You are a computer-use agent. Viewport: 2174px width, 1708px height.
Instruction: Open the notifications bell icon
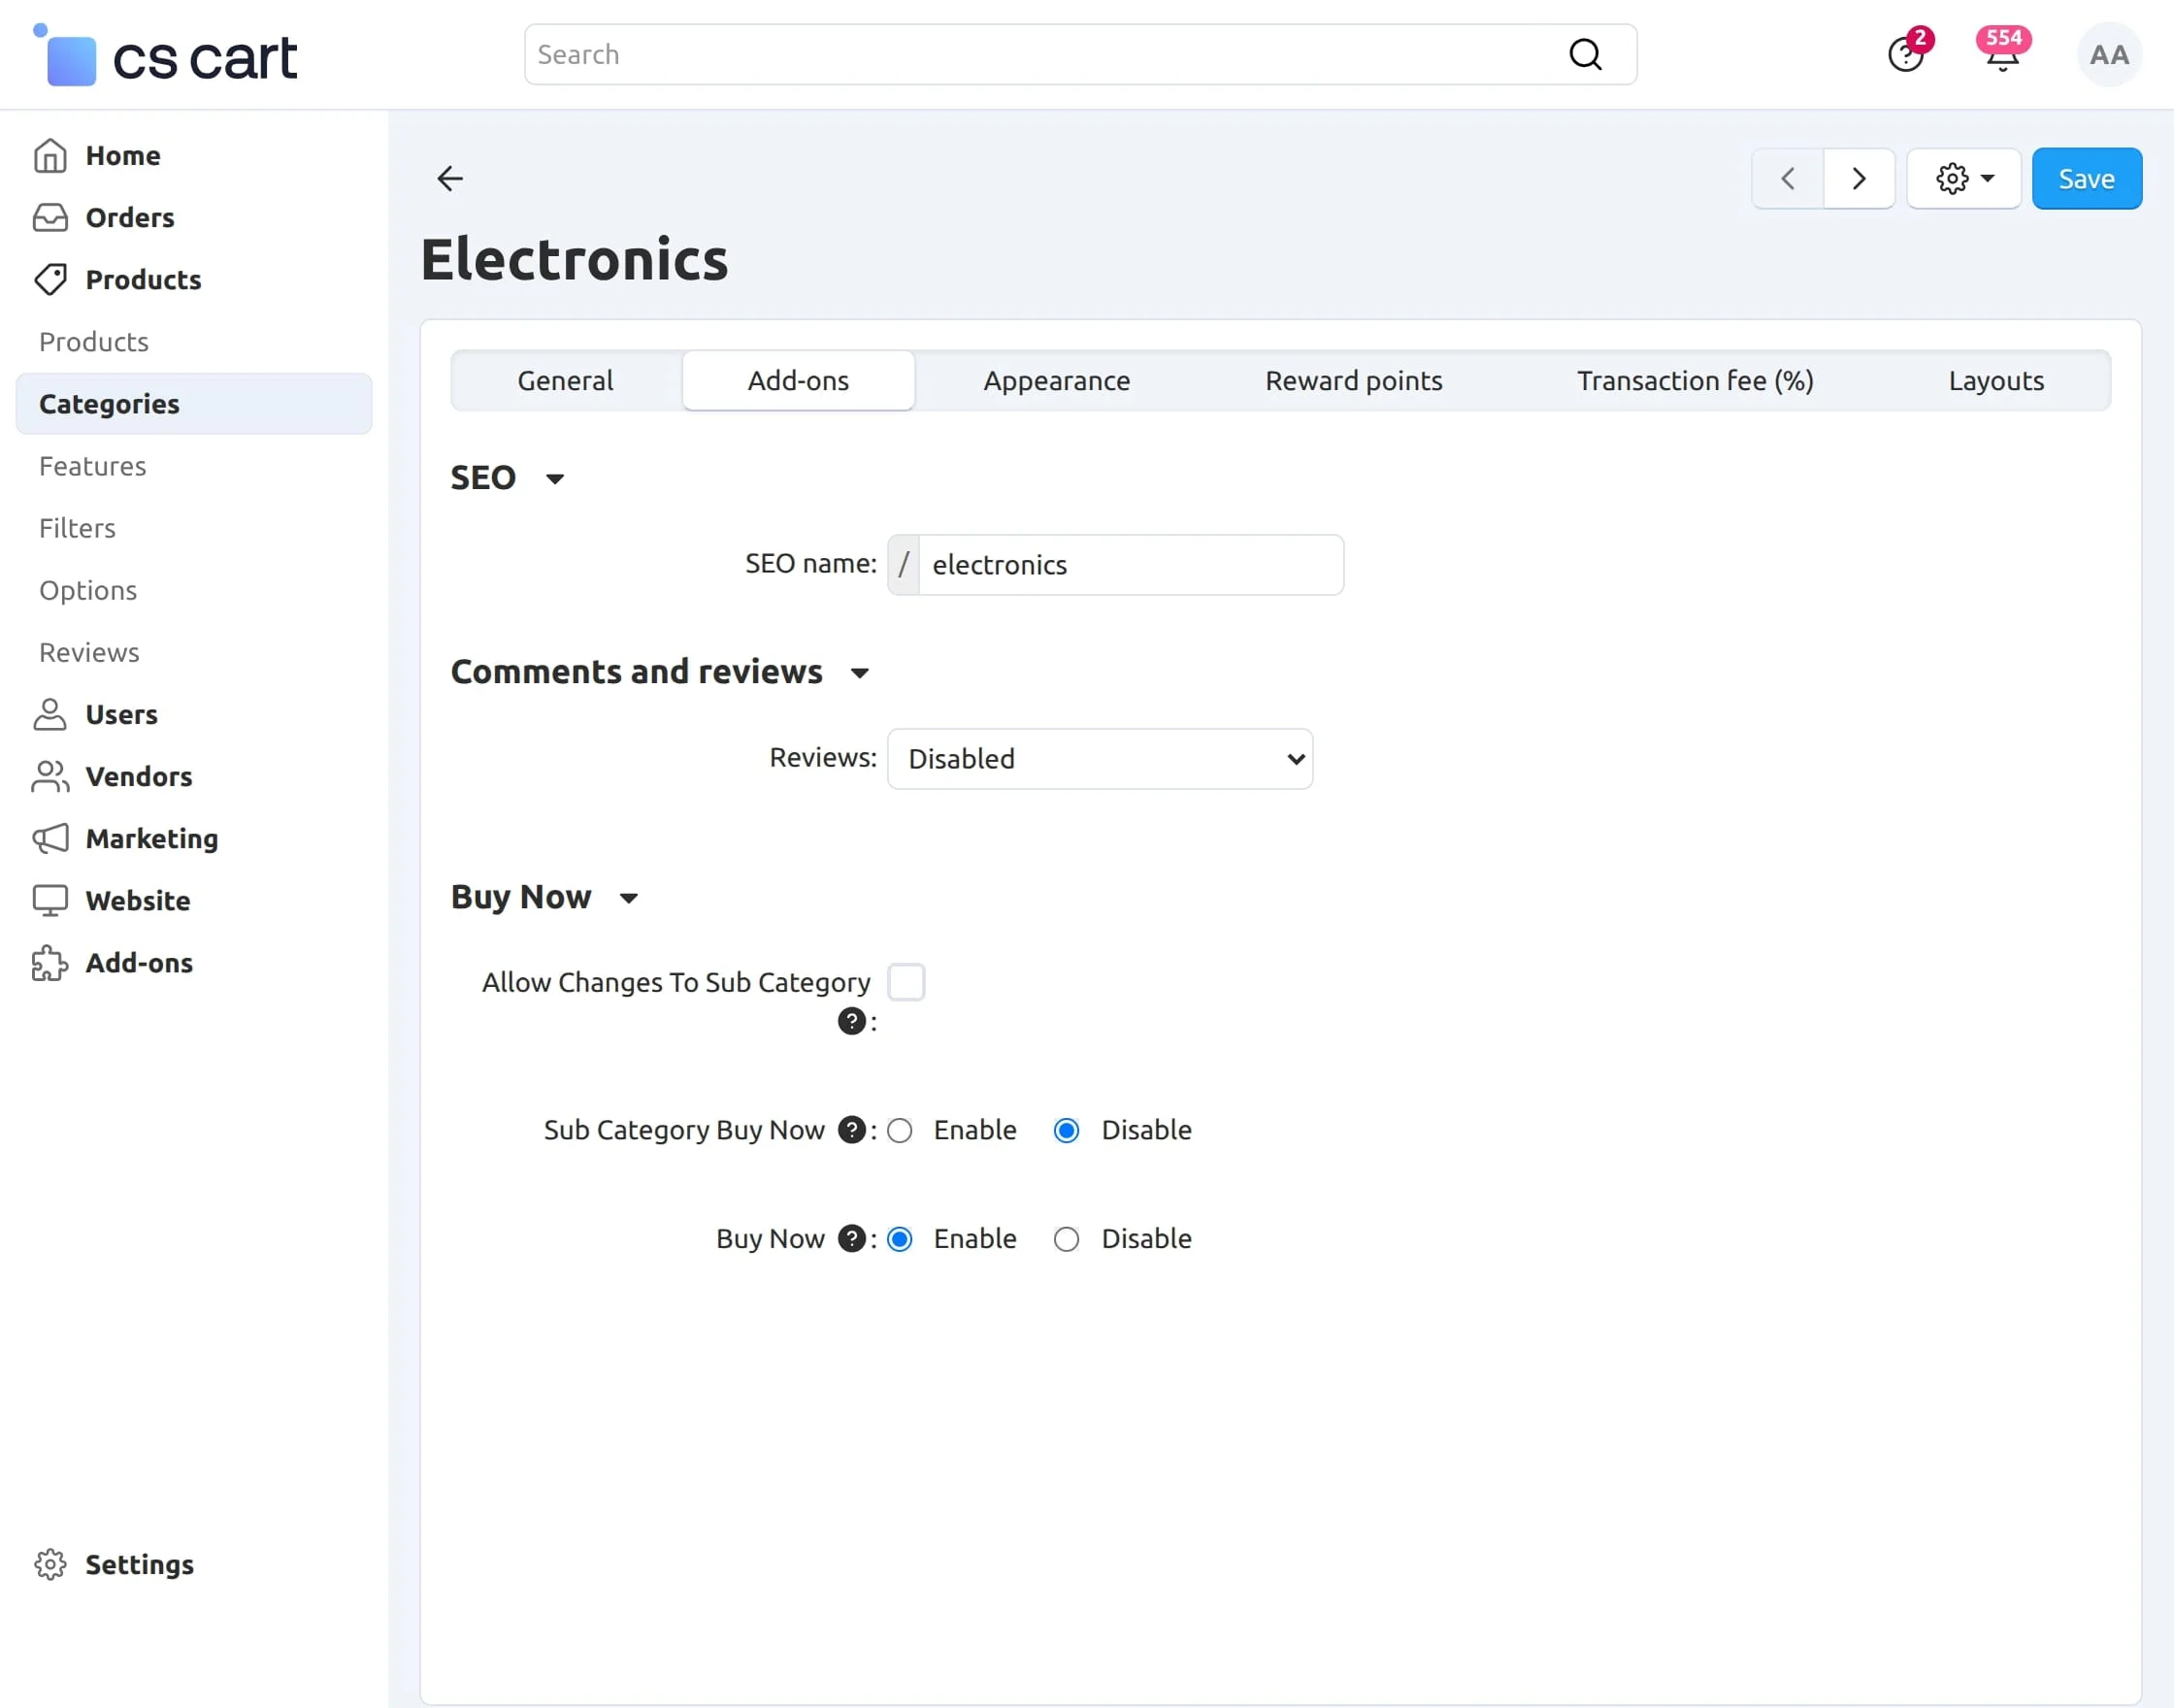coord(2002,55)
